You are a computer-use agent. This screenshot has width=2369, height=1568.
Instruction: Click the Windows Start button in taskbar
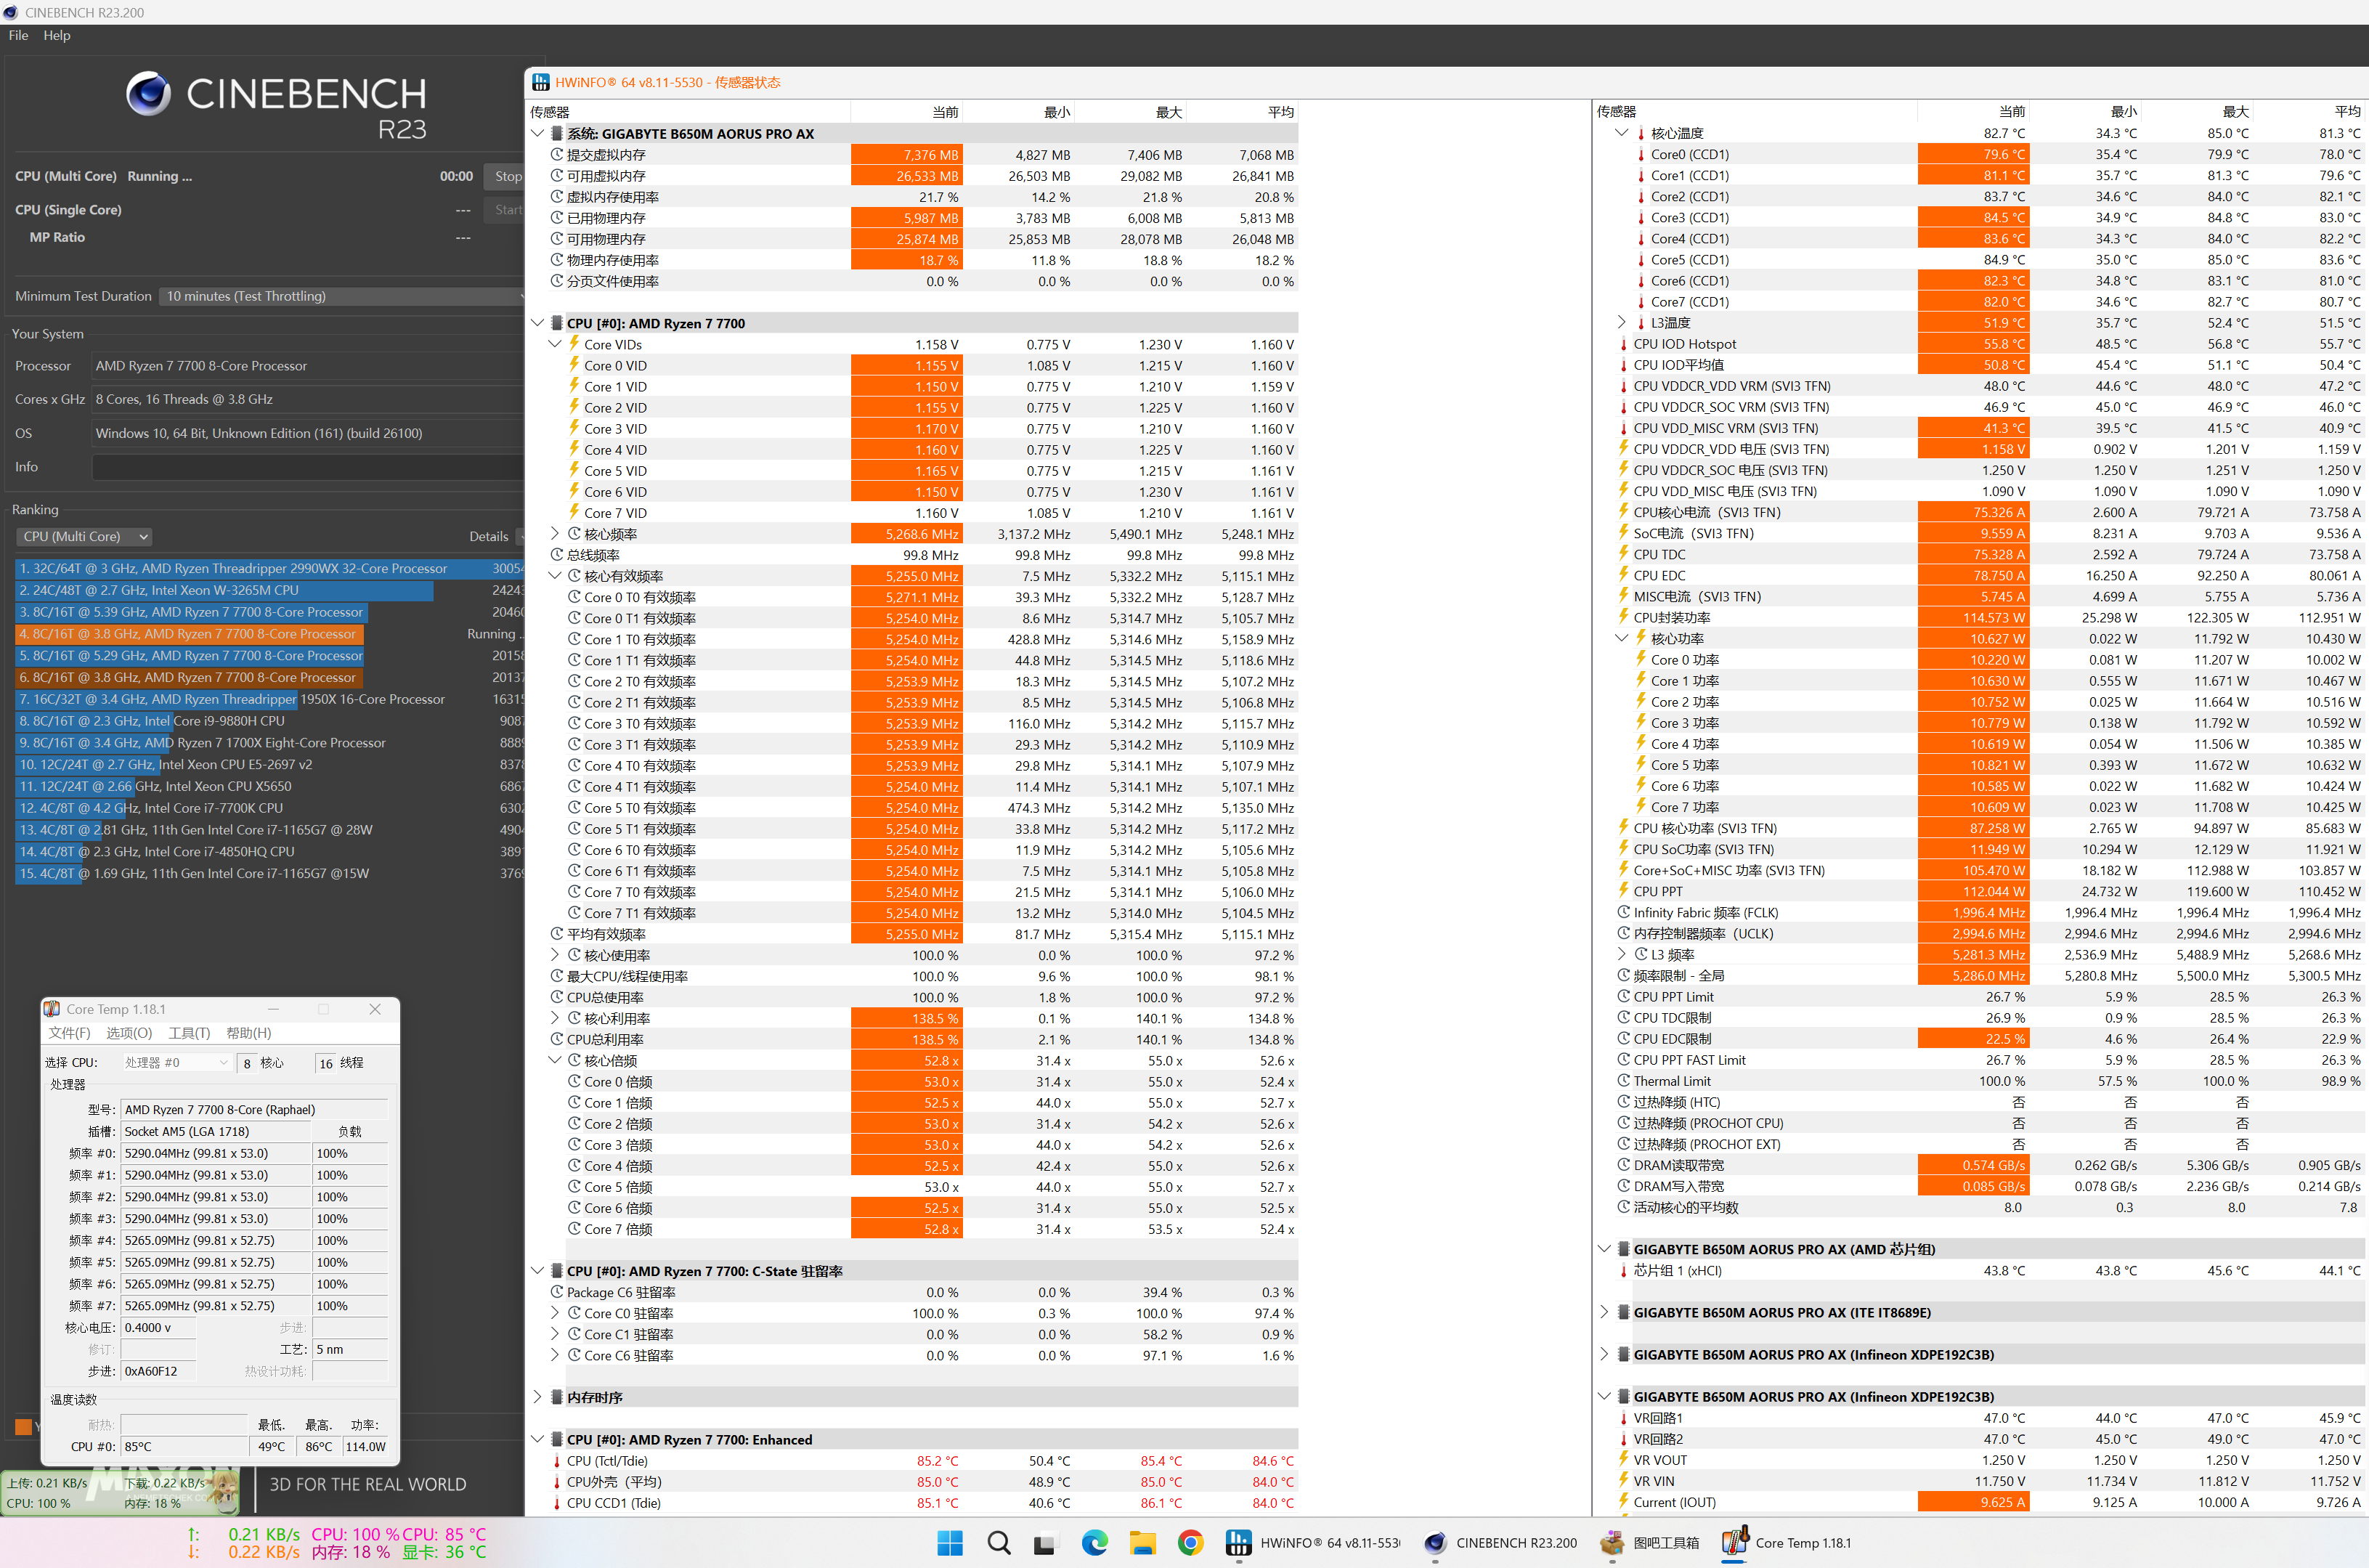click(x=949, y=1543)
